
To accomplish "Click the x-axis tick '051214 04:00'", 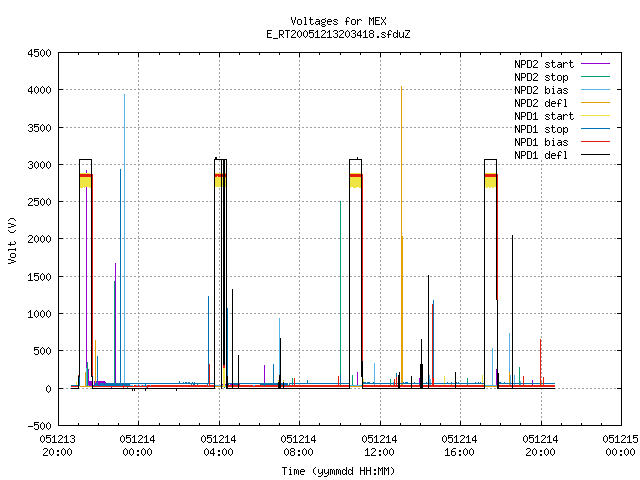I will 218,446.
